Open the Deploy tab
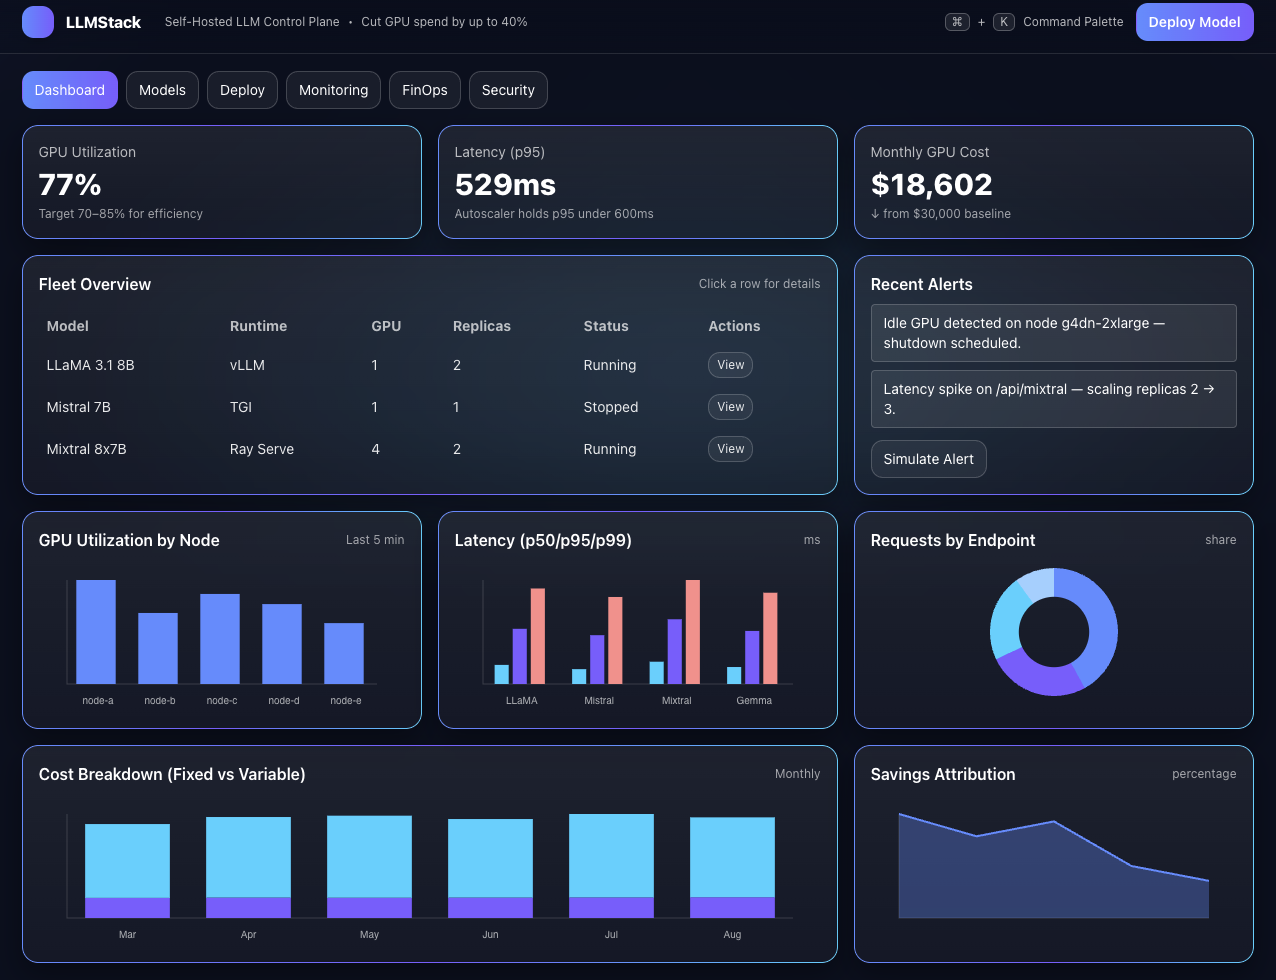1276x980 pixels. click(x=242, y=90)
